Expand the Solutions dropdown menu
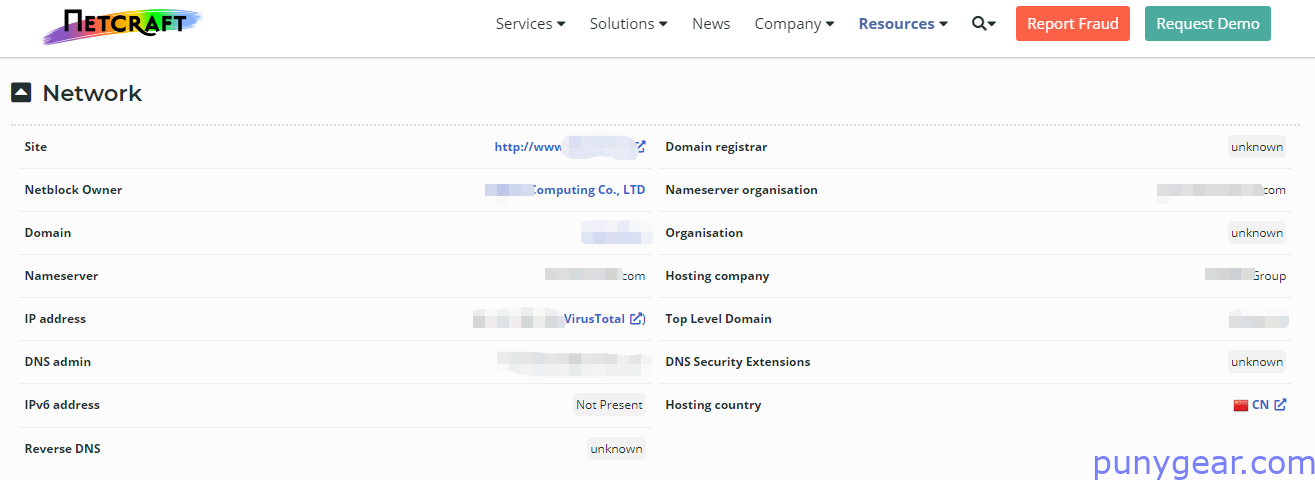The width and height of the screenshot is (1315, 480). [628, 24]
